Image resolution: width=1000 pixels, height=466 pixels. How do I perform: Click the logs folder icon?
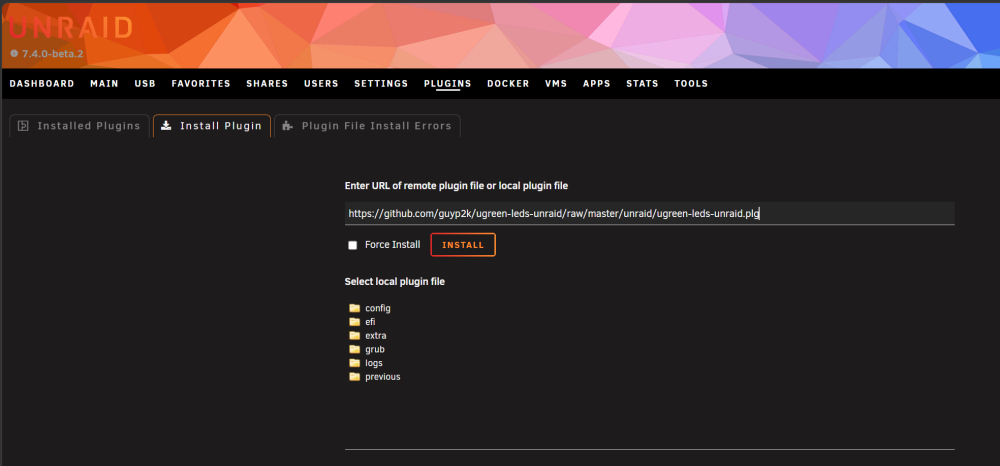point(355,363)
